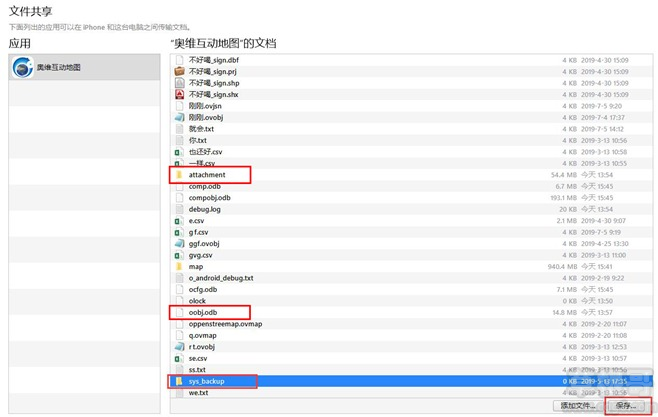658x417 pixels.
Task: Click the attachment folder icon
Action: coord(179,174)
